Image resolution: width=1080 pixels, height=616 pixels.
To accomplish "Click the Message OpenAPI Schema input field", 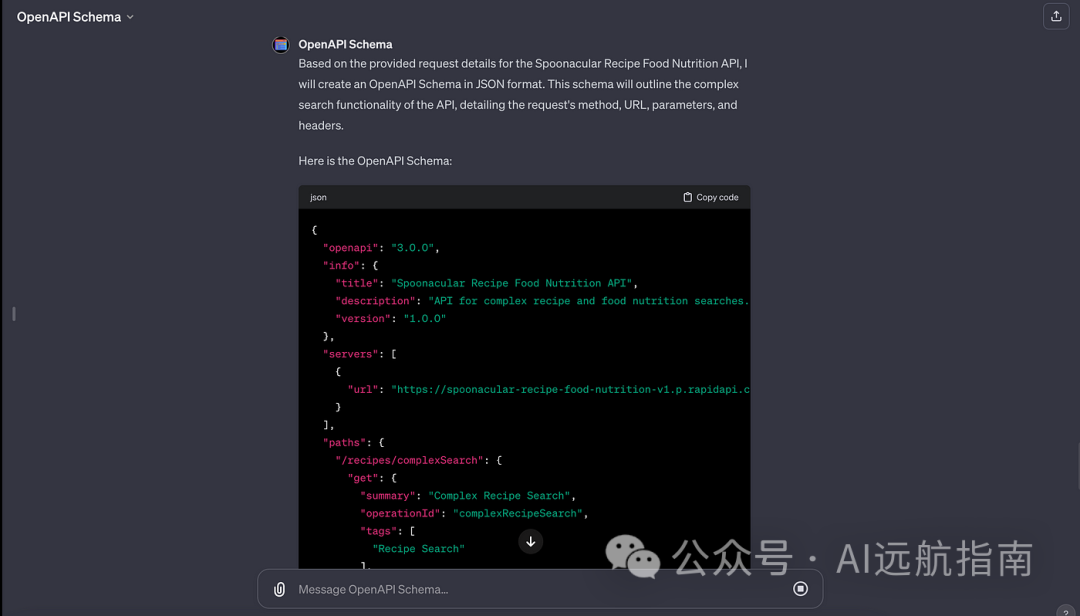I will click(x=539, y=589).
